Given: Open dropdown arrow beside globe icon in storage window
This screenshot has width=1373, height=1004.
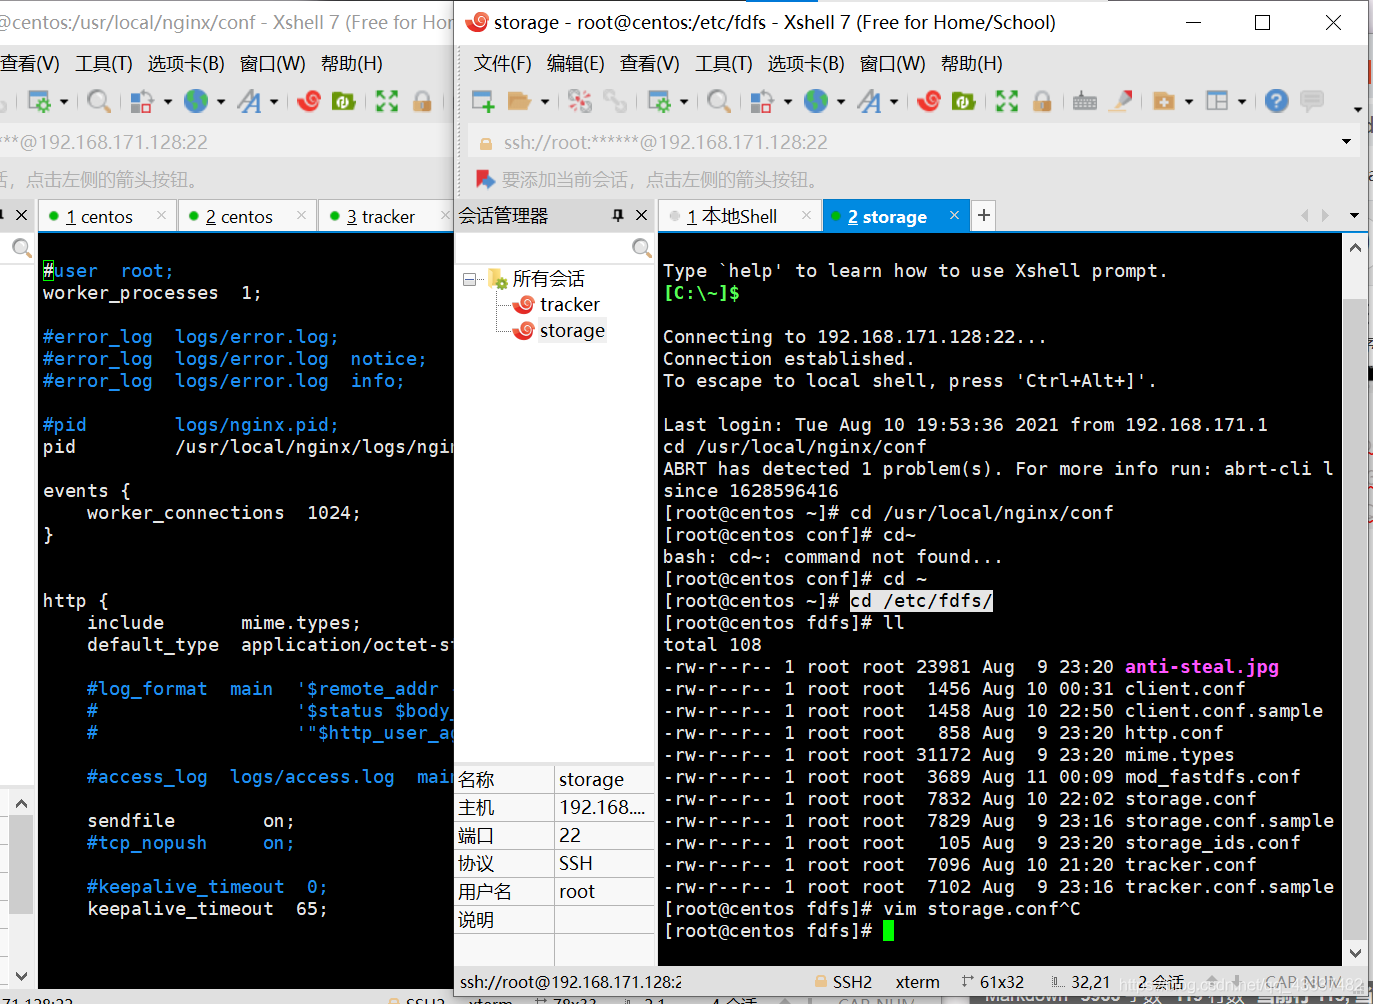Looking at the screenshot, I should click(841, 102).
